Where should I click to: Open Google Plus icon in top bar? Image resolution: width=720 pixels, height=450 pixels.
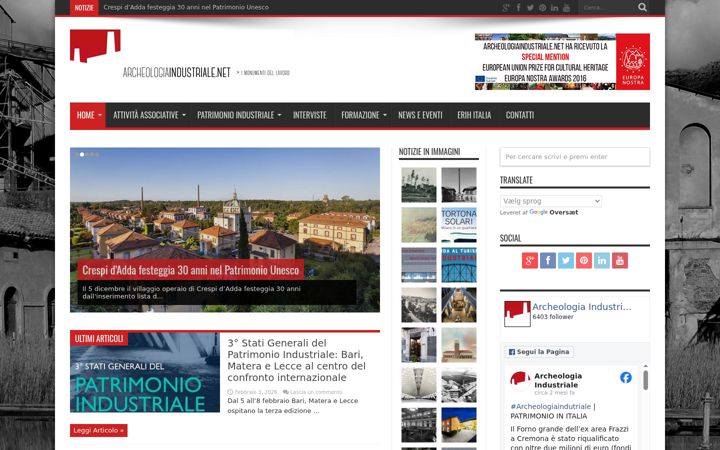click(x=506, y=7)
